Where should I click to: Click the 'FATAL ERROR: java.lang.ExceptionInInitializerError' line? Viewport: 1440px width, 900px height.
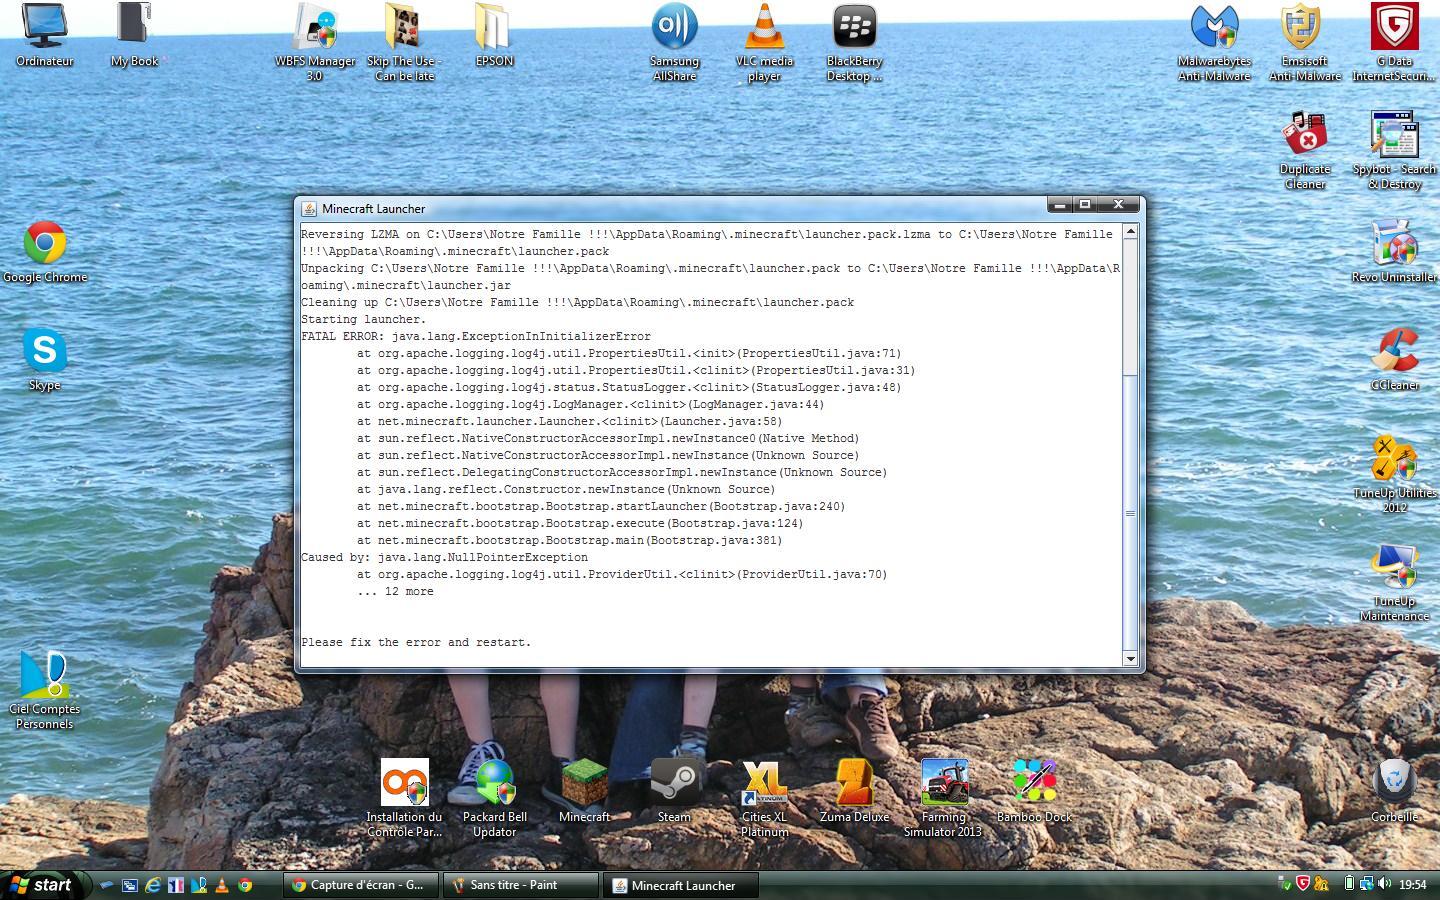(476, 337)
